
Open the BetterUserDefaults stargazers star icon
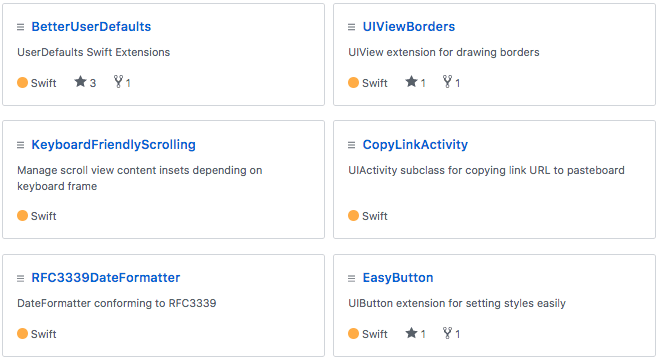click(80, 81)
